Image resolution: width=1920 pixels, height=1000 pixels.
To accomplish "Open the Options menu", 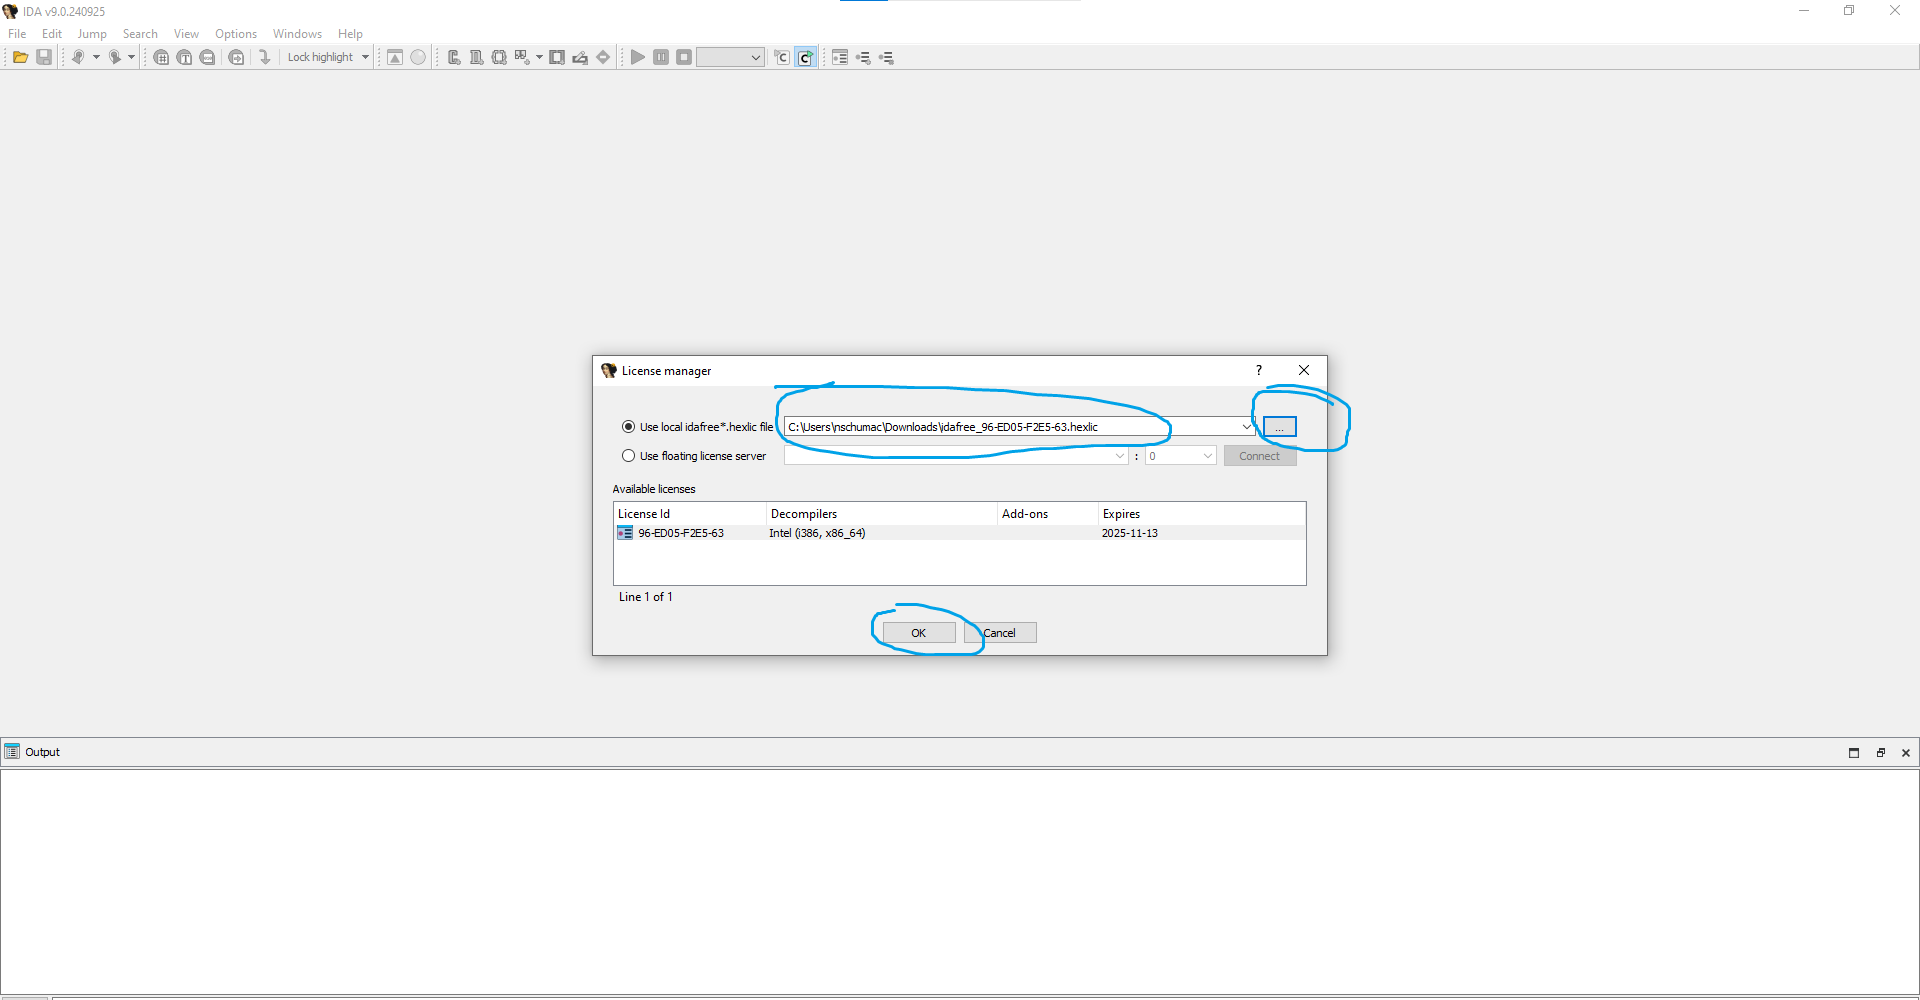I will pyautogui.click(x=236, y=33).
